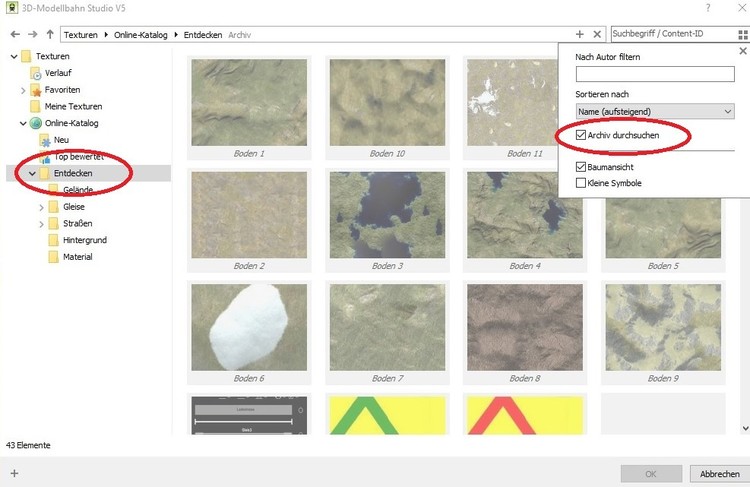Clear the address bar with X icon
This screenshot has height=487, width=750.
click(x=597, y=34)
